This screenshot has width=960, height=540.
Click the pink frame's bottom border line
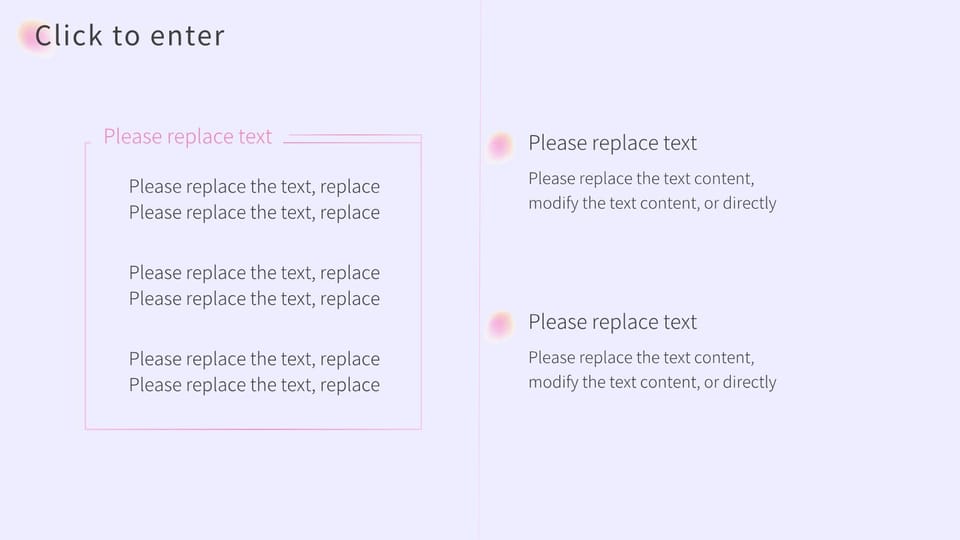(253, 429)
